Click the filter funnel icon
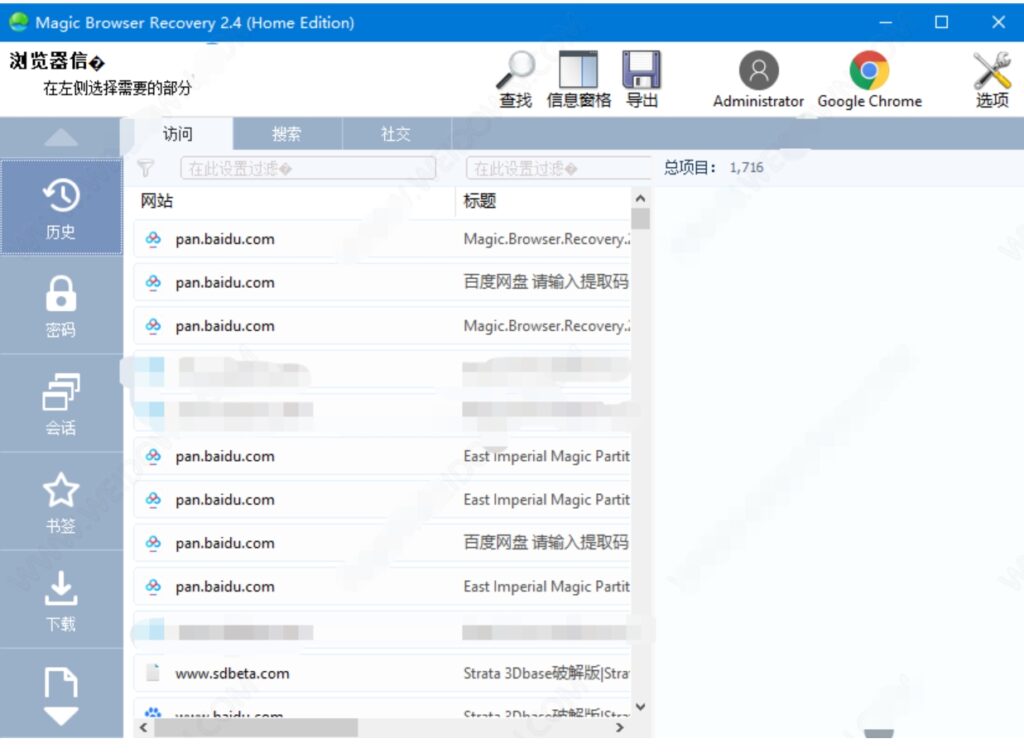1024x753 pixels. click(146, 169)
